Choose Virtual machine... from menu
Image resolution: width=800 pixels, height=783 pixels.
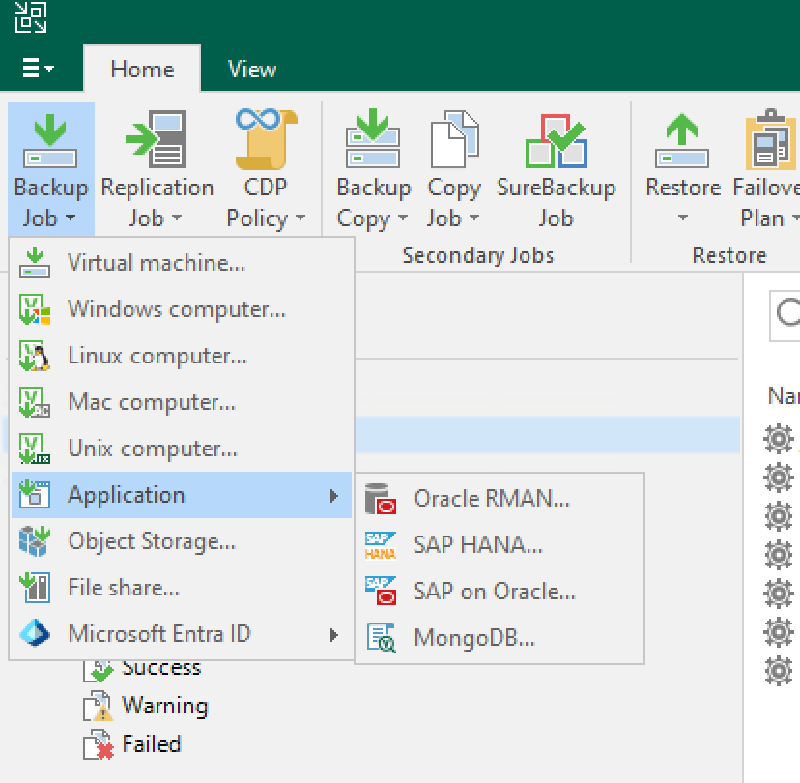pyautogui.click(x=182, y=263)
